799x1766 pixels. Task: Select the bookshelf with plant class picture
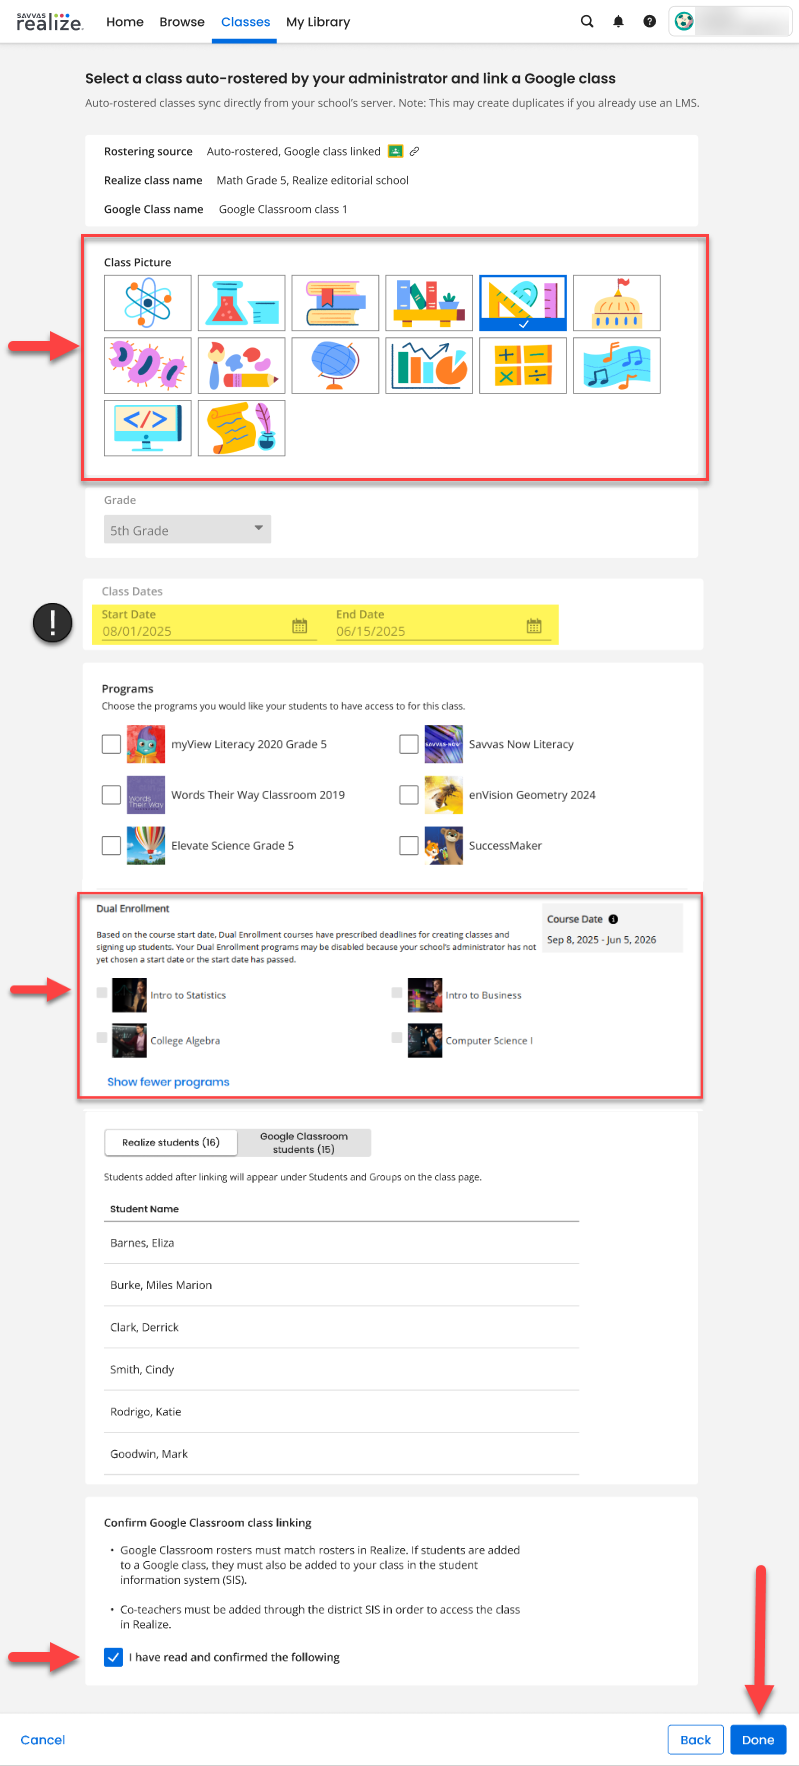click(x=429, y=303)
